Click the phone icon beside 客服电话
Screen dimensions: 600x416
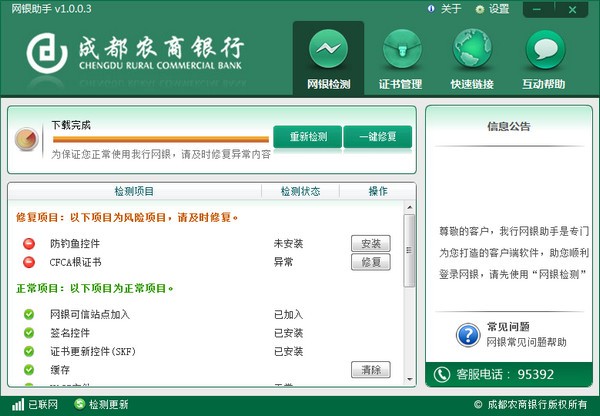pyautogui.click(x=442, y=374)
